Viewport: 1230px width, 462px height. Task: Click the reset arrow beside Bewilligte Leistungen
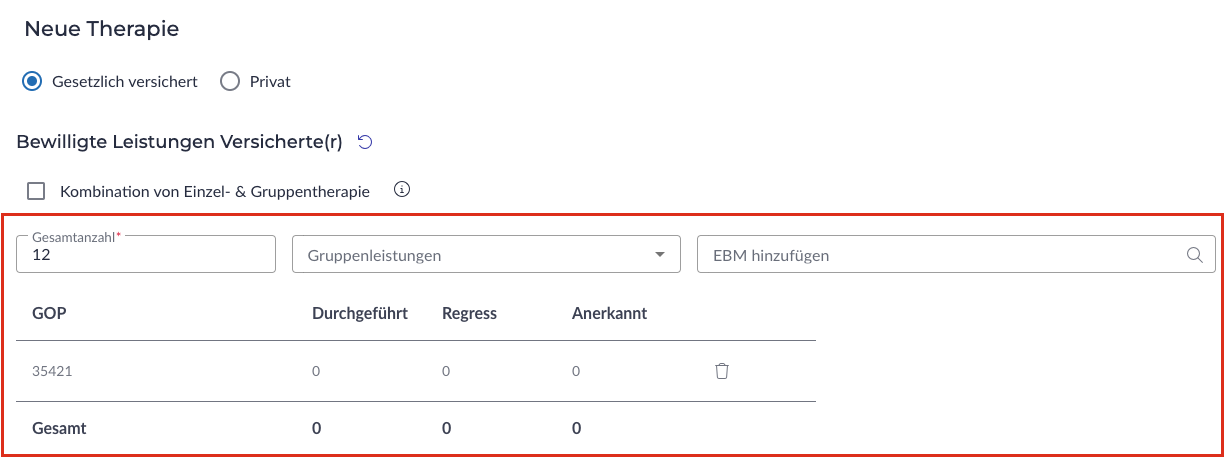(x=365, y=142)
